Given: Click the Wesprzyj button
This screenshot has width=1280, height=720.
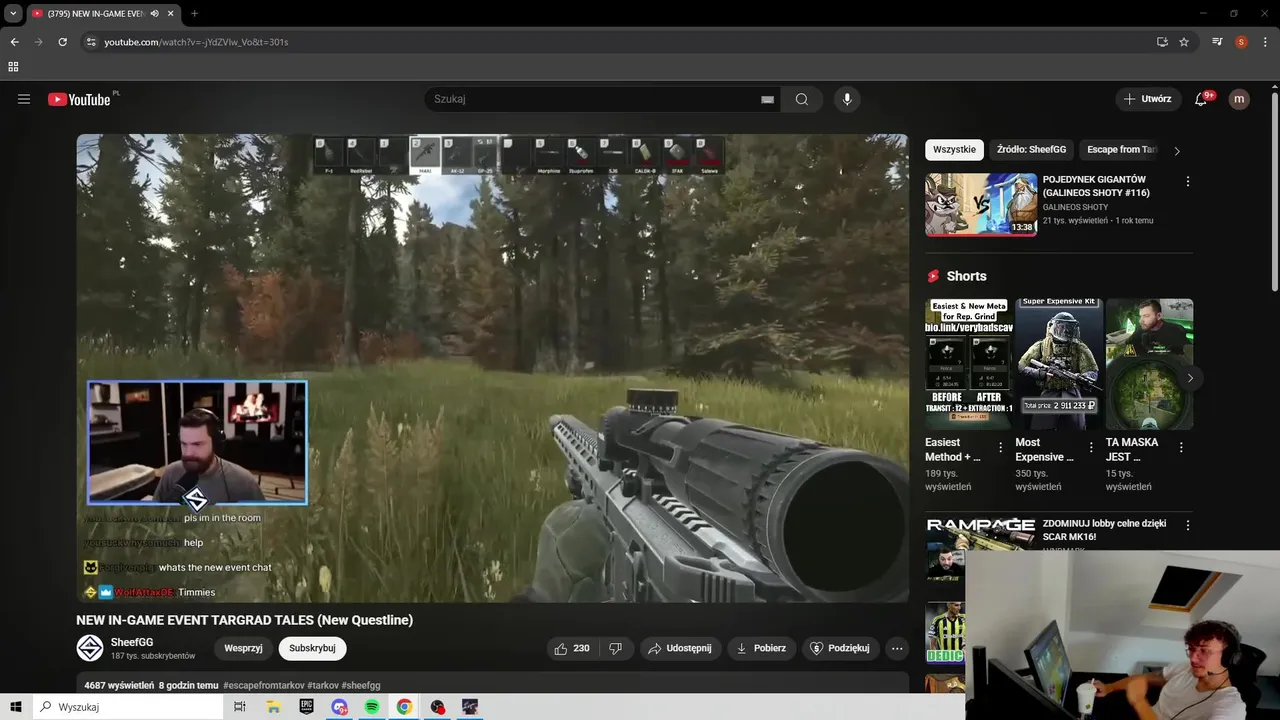Looking at the screenshot, I should tap(243, 648).
